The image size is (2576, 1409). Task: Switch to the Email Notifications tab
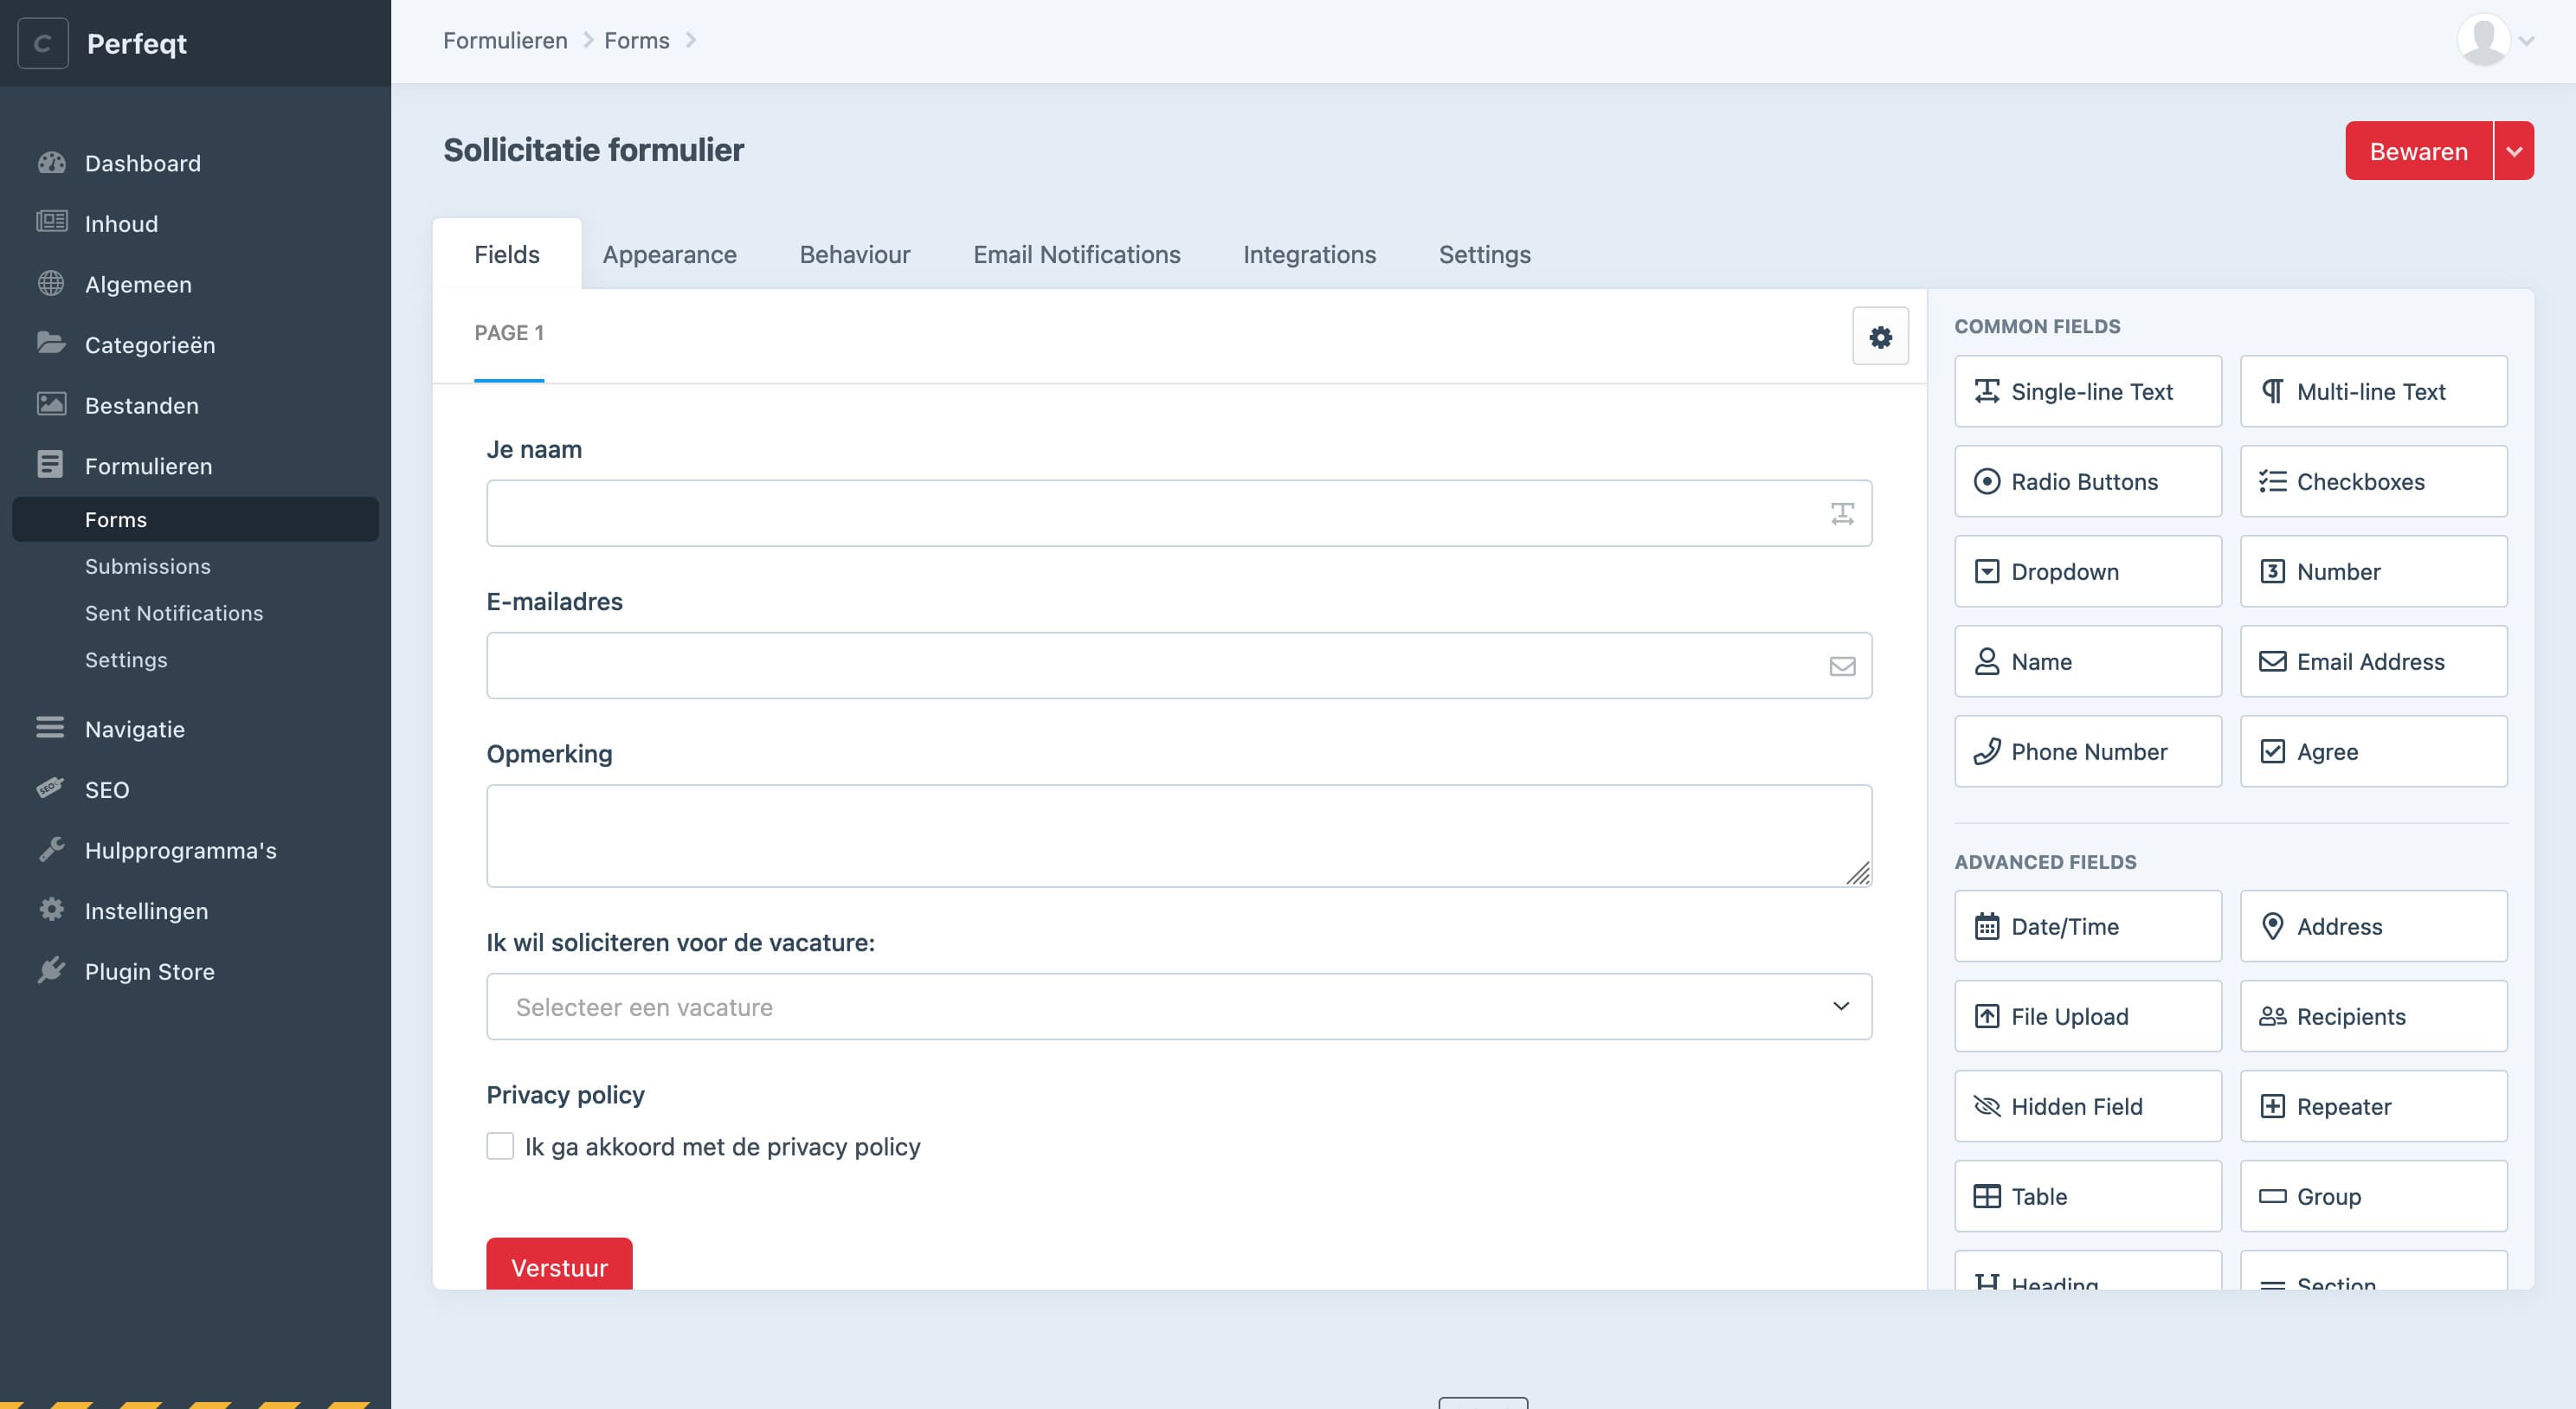(1076, 254)
